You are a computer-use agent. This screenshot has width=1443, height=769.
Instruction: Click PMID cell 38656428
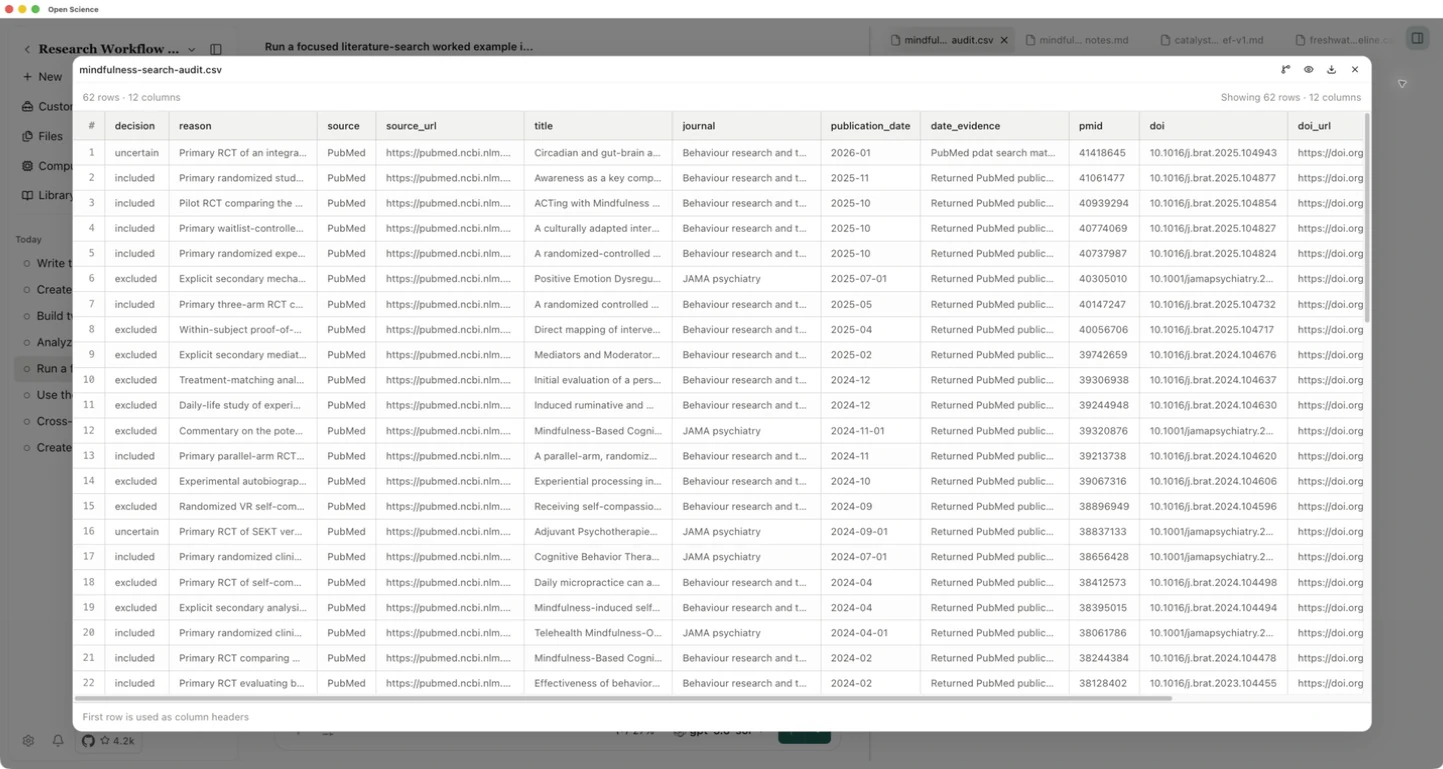1102,557
